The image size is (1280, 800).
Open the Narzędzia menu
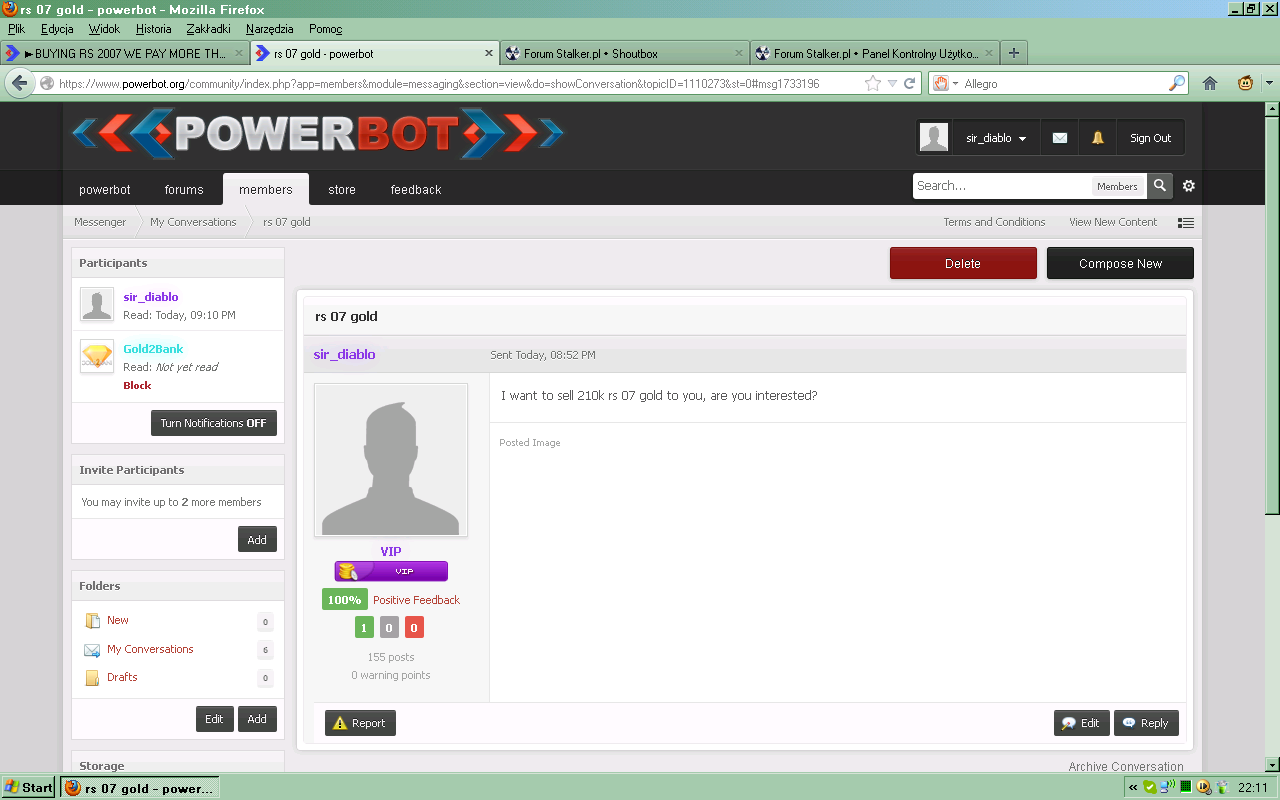(x=269, y=29)
